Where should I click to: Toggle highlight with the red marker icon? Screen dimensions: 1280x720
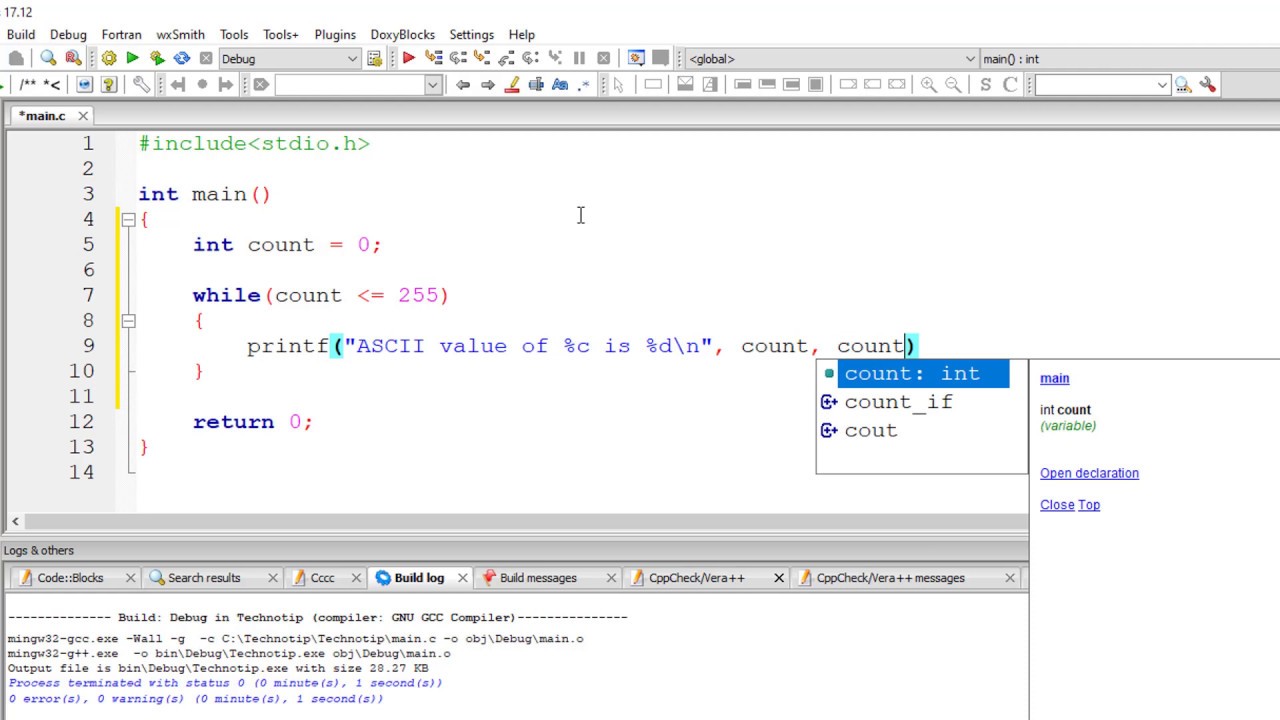pos(512,85)
